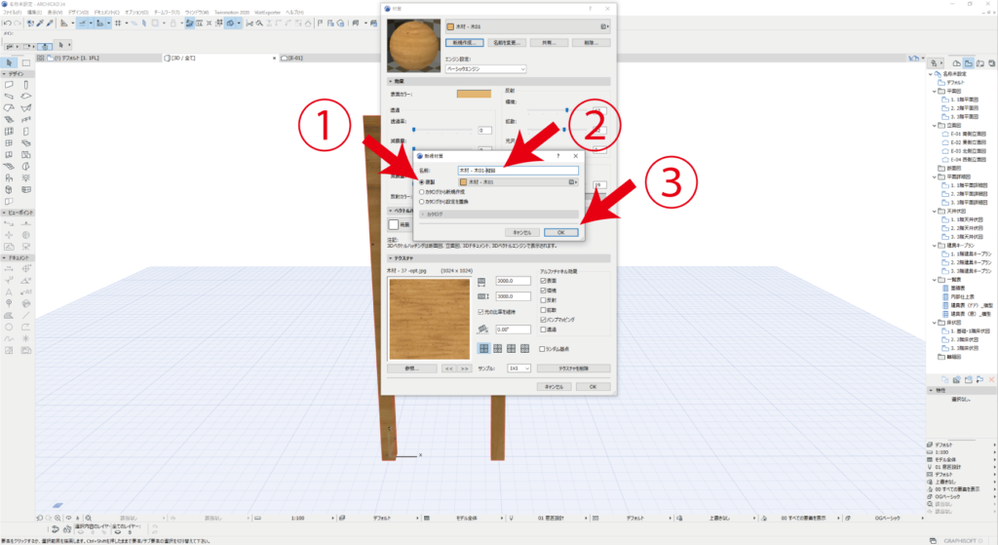
Task: Select the カタログから新規作成 radio option
Action: tap(421, 192)
